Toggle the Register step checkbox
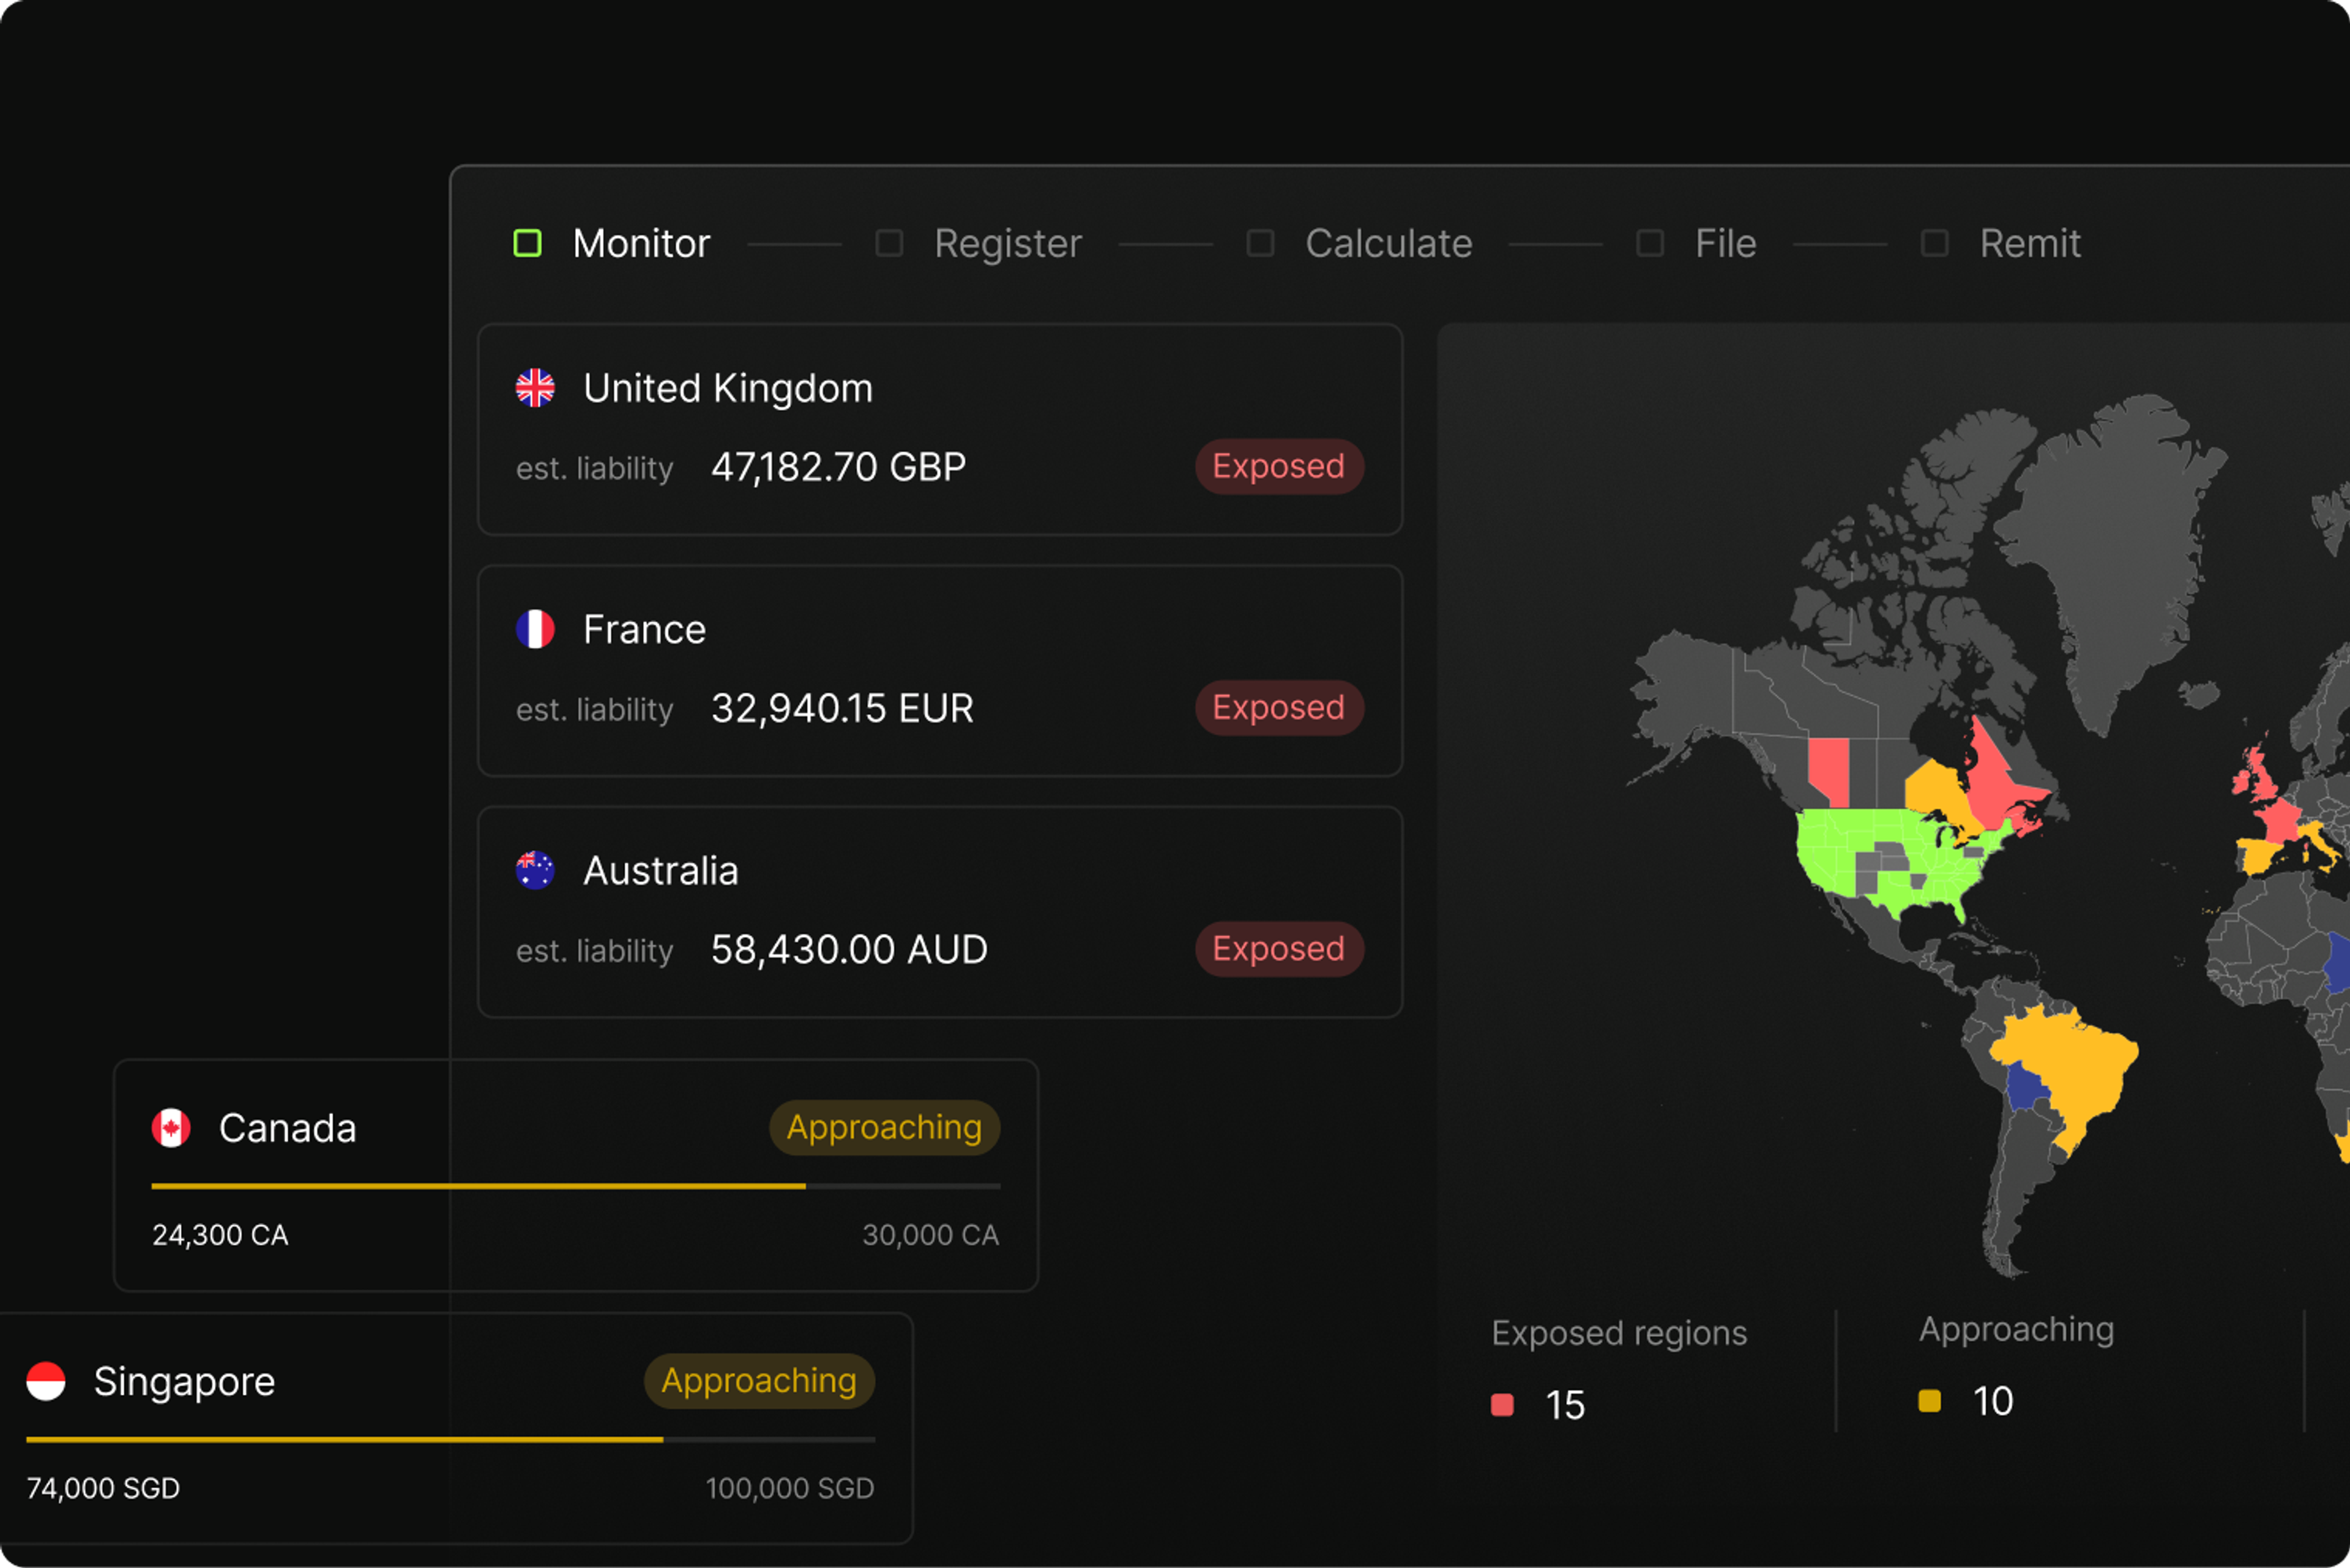This screenshot has height=1568, width=2350. tap(889, 243)
